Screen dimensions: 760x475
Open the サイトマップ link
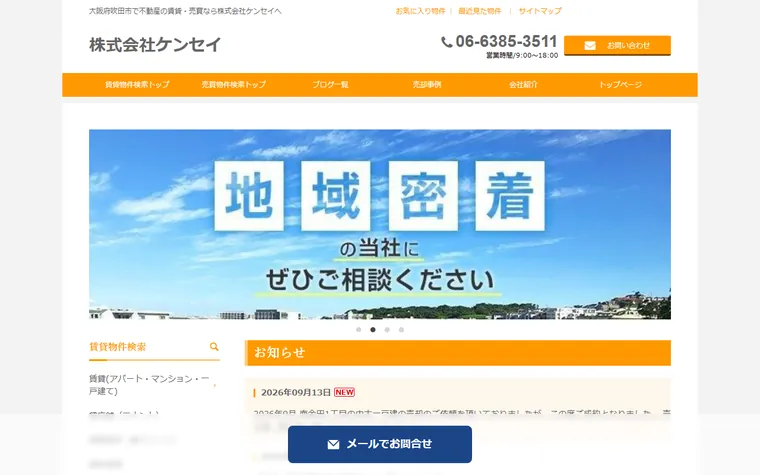[x=540, y=11]
